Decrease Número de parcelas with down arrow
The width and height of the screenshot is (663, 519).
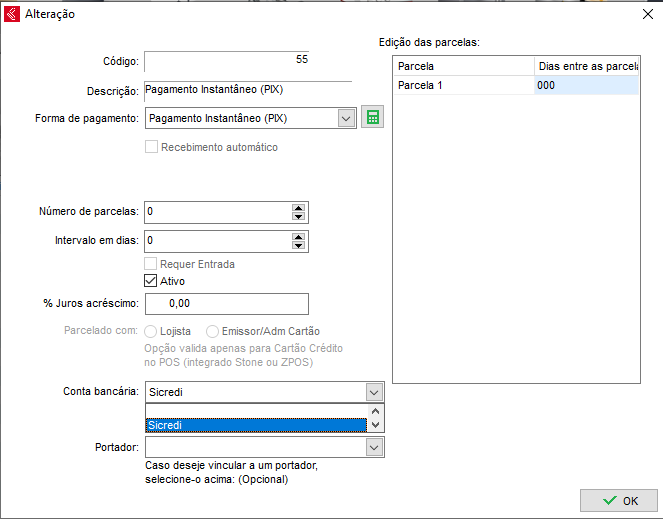[x=298, y=216]
